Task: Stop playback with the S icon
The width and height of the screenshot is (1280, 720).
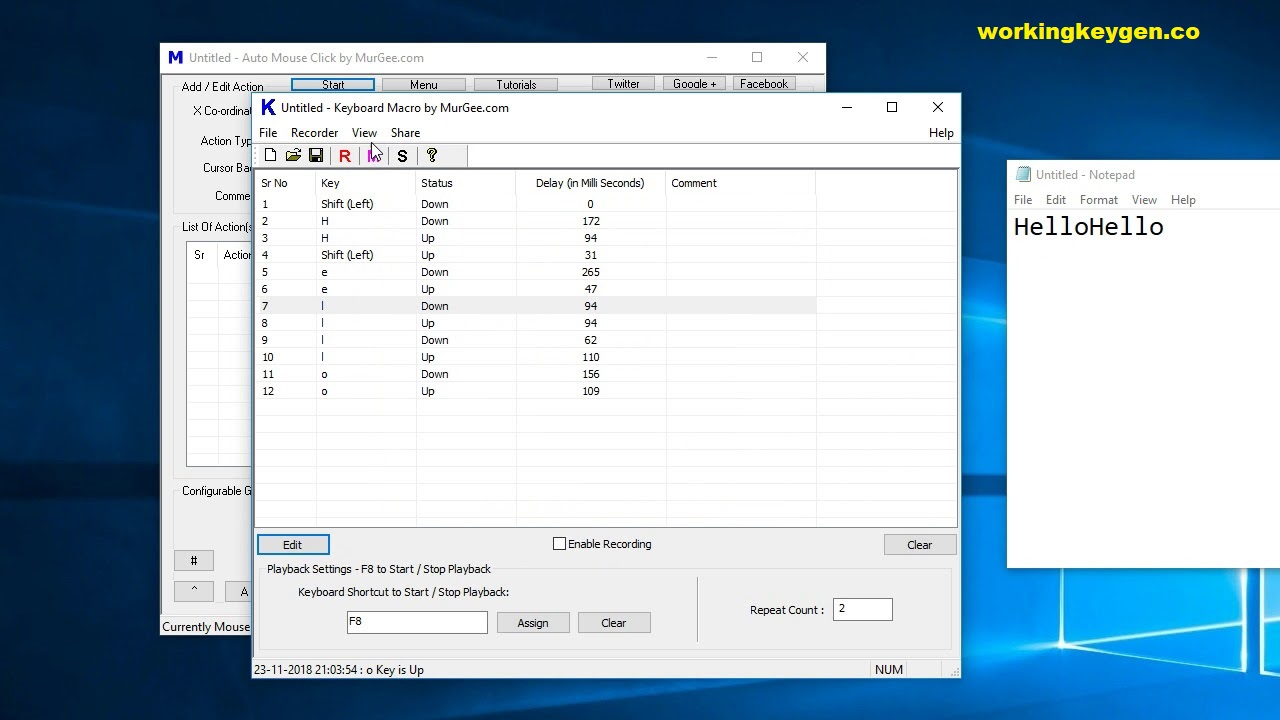Action: (x=402, y=155)
